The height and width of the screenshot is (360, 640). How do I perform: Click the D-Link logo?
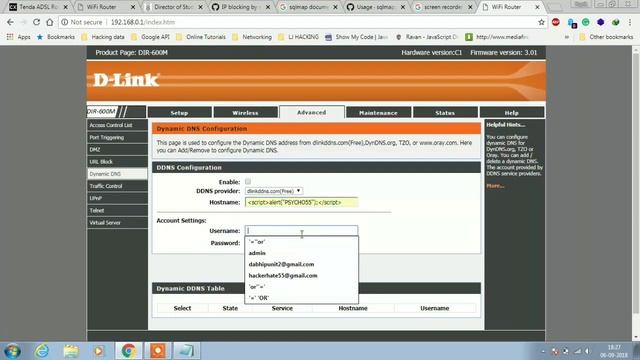[x=126, y=80]
